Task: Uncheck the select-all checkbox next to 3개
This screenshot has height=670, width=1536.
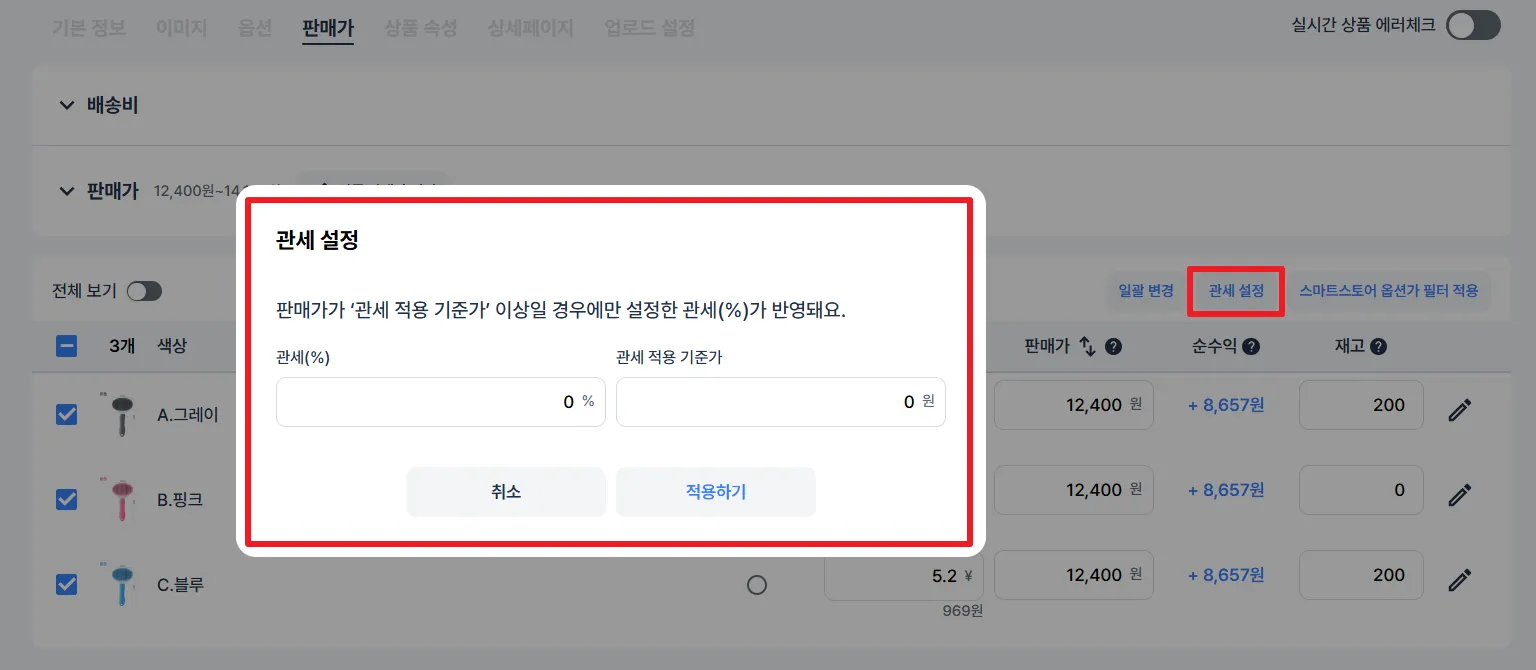Action: tap(67, 347)
